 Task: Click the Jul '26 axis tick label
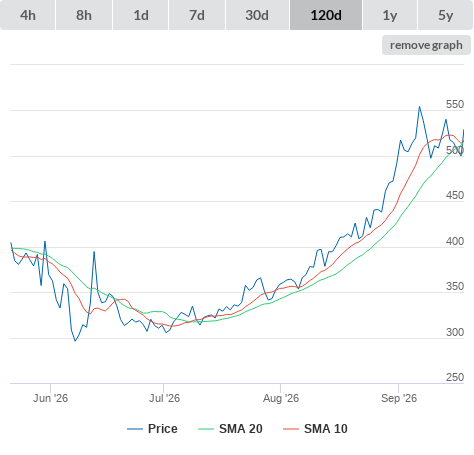tap(164, 398)
